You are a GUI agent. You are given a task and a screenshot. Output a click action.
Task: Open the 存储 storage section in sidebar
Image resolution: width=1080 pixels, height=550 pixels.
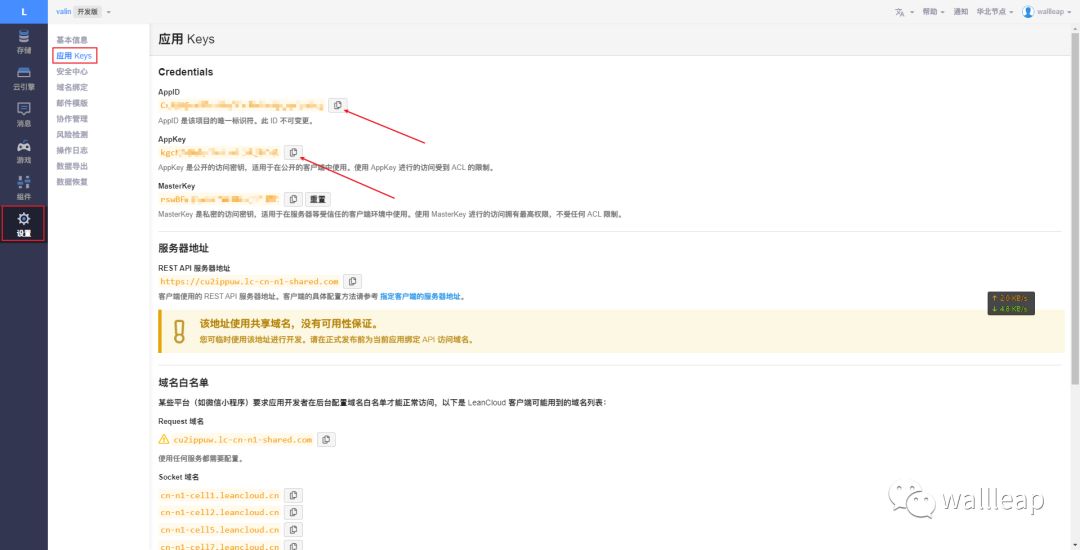coord(24,42)
